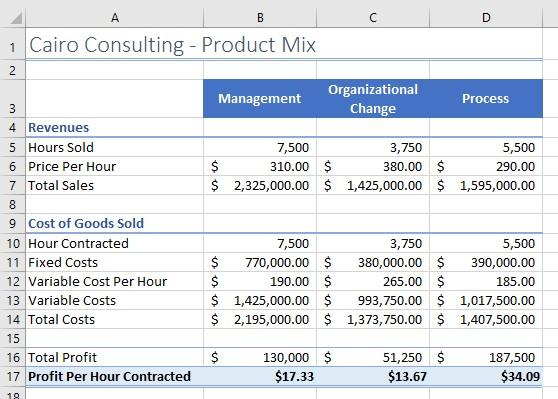Select the Total Costs label cell
The image size is (558, 399).
[115, 319]
